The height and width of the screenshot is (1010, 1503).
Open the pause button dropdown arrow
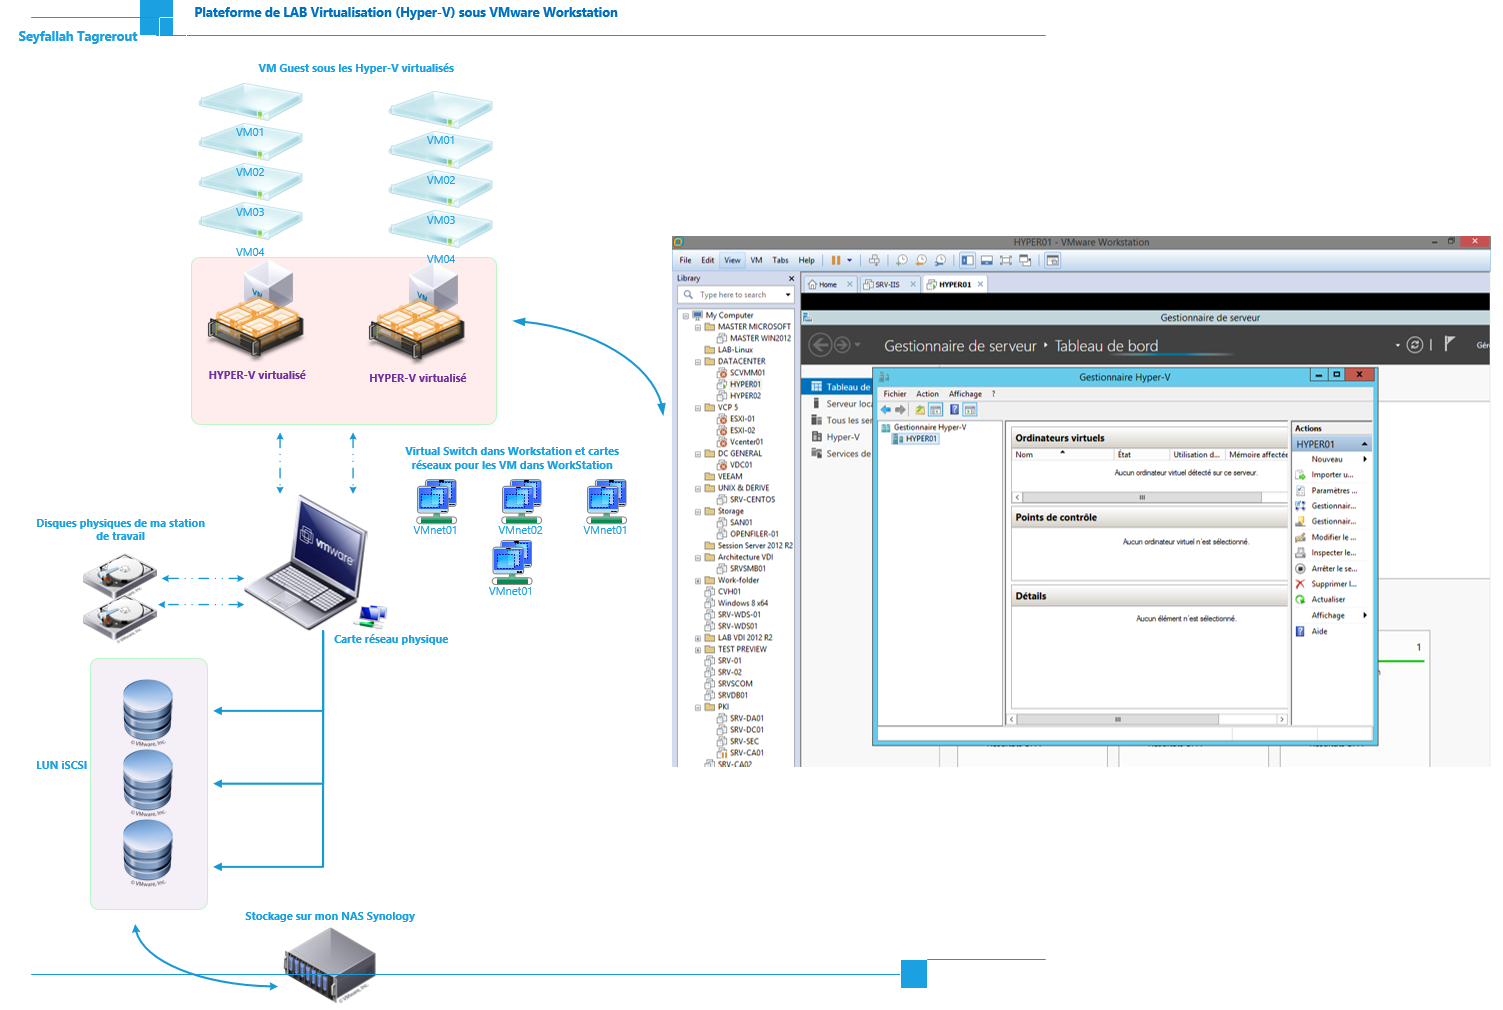tap(849, 260)
